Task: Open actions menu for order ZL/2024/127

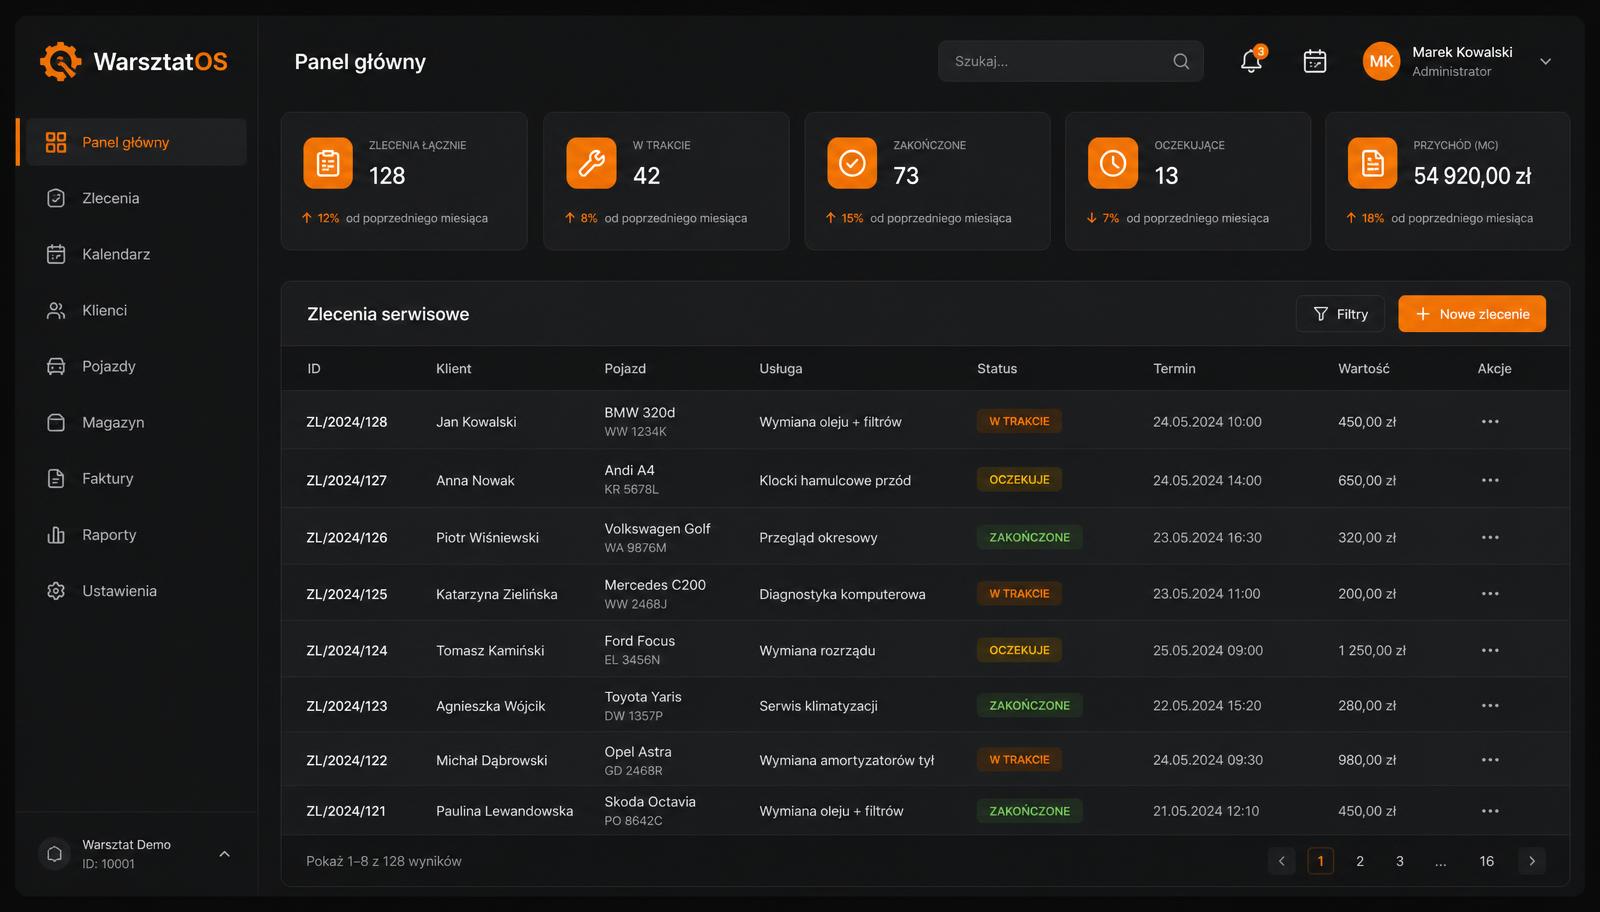Action: (1490, 480)
